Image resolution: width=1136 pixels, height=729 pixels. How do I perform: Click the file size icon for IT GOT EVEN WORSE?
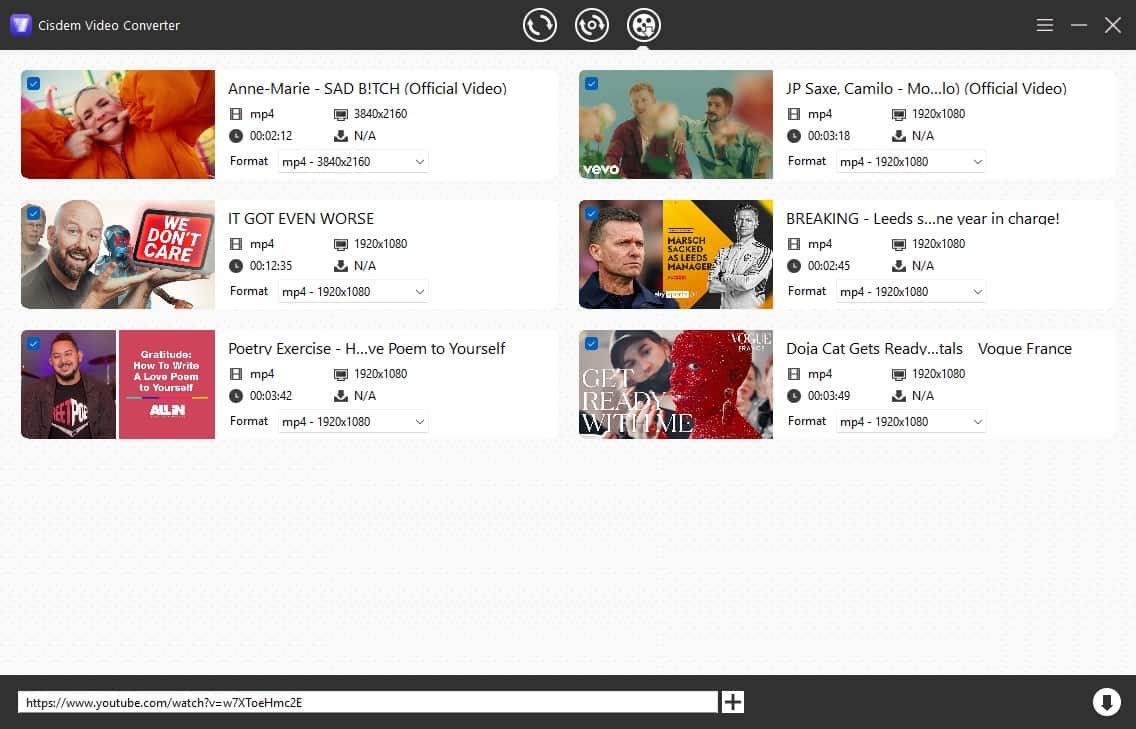[x=341, y=266]
